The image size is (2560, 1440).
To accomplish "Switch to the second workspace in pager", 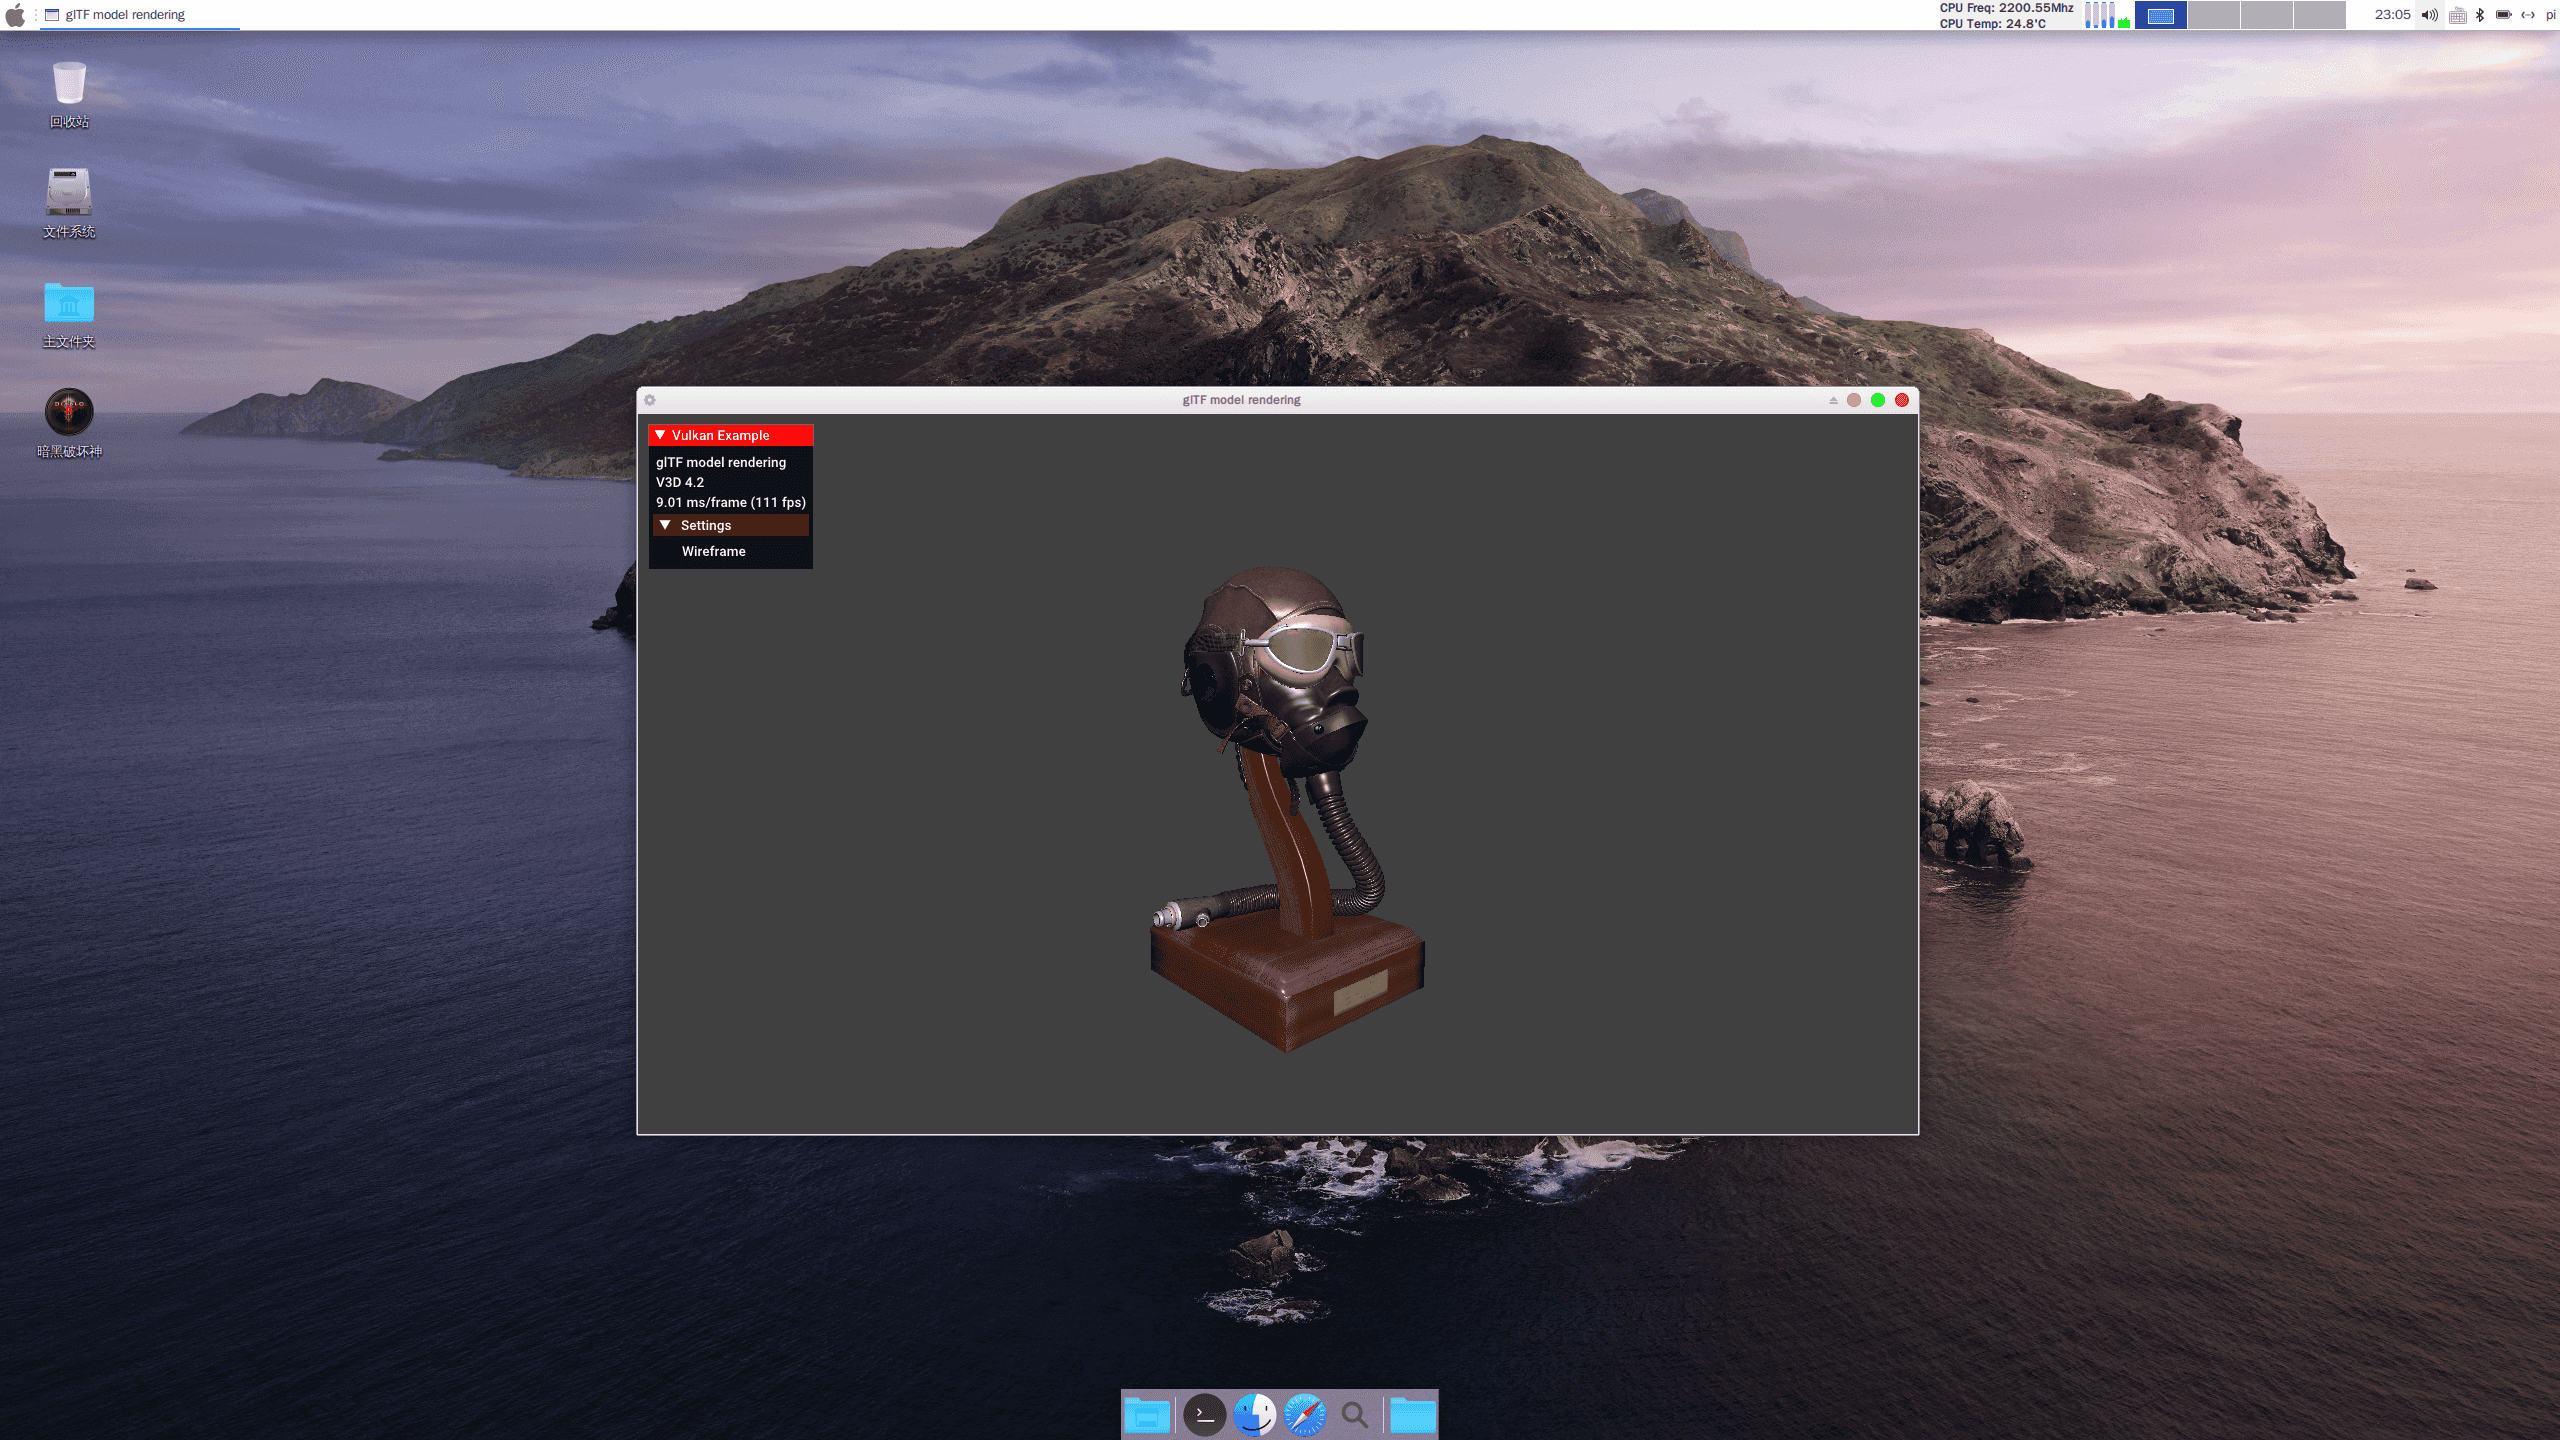I will [x=2213, y=15].
